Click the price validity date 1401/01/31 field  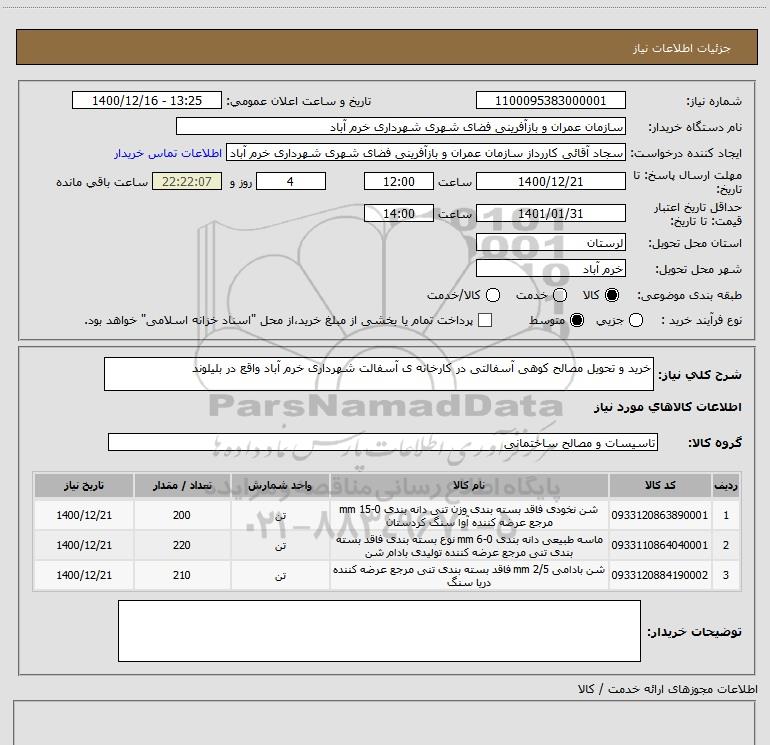coord(550,214)
